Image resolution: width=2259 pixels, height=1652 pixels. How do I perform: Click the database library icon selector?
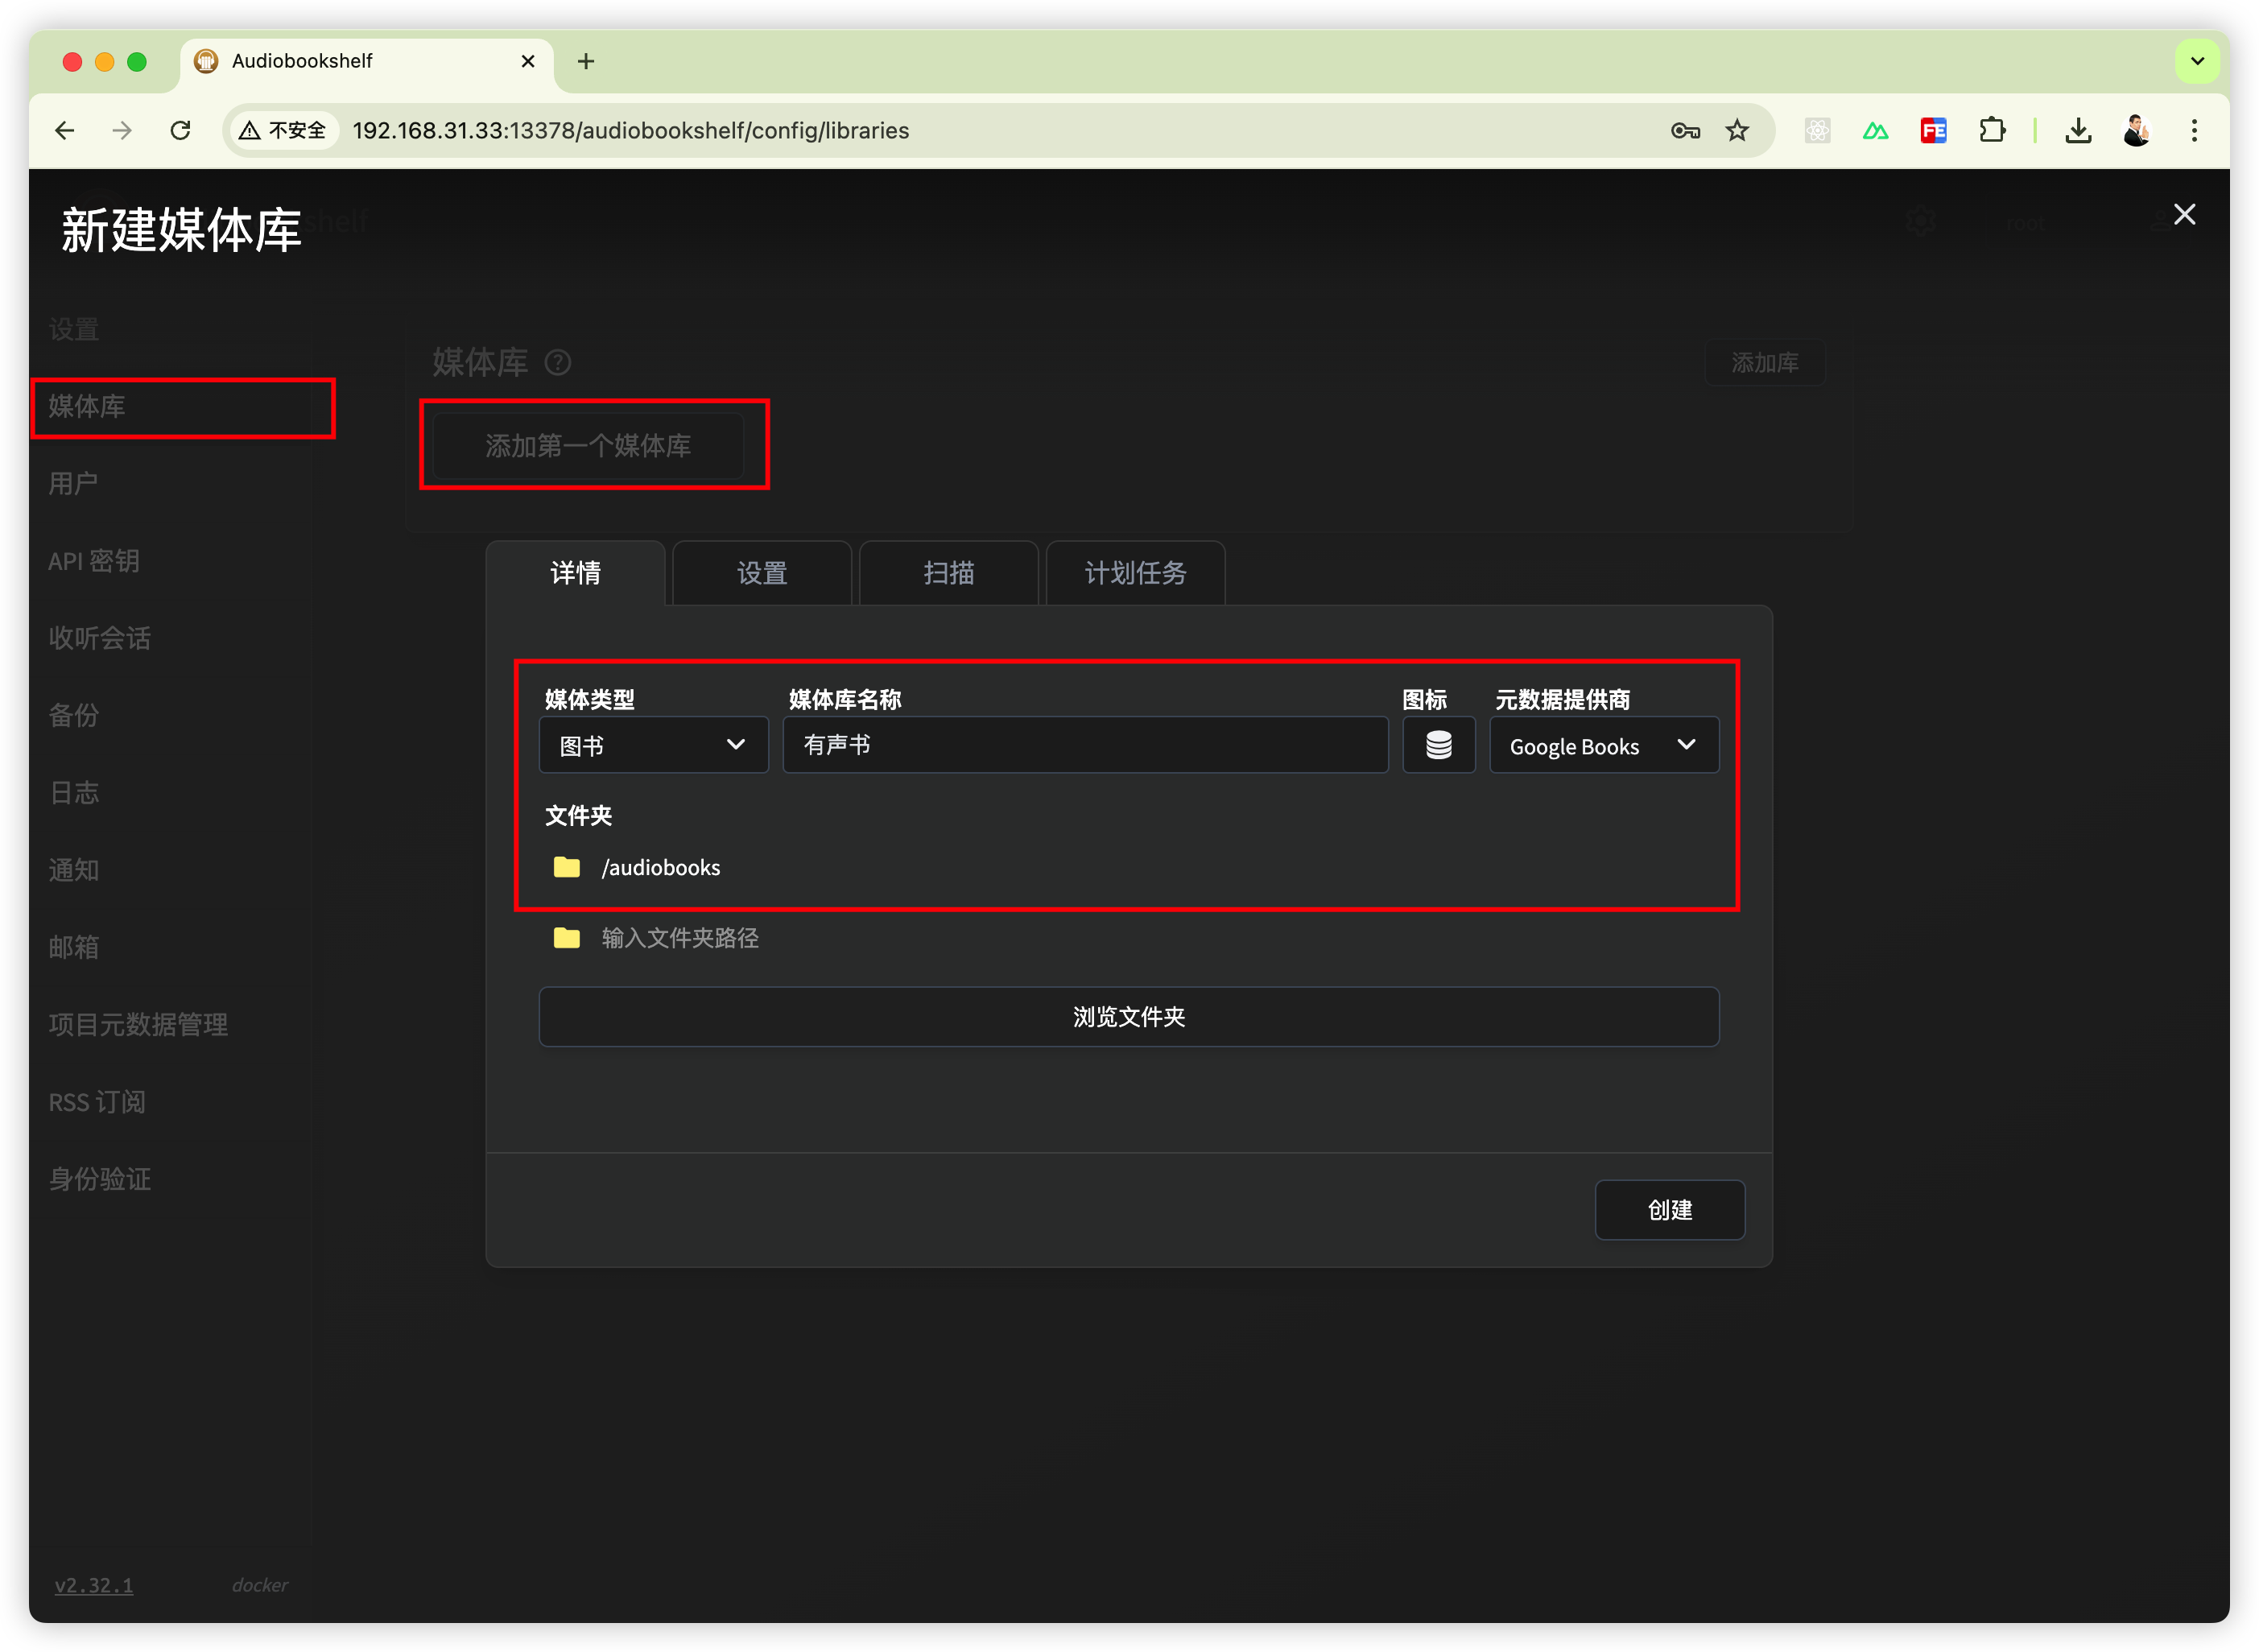point(1438,745)
